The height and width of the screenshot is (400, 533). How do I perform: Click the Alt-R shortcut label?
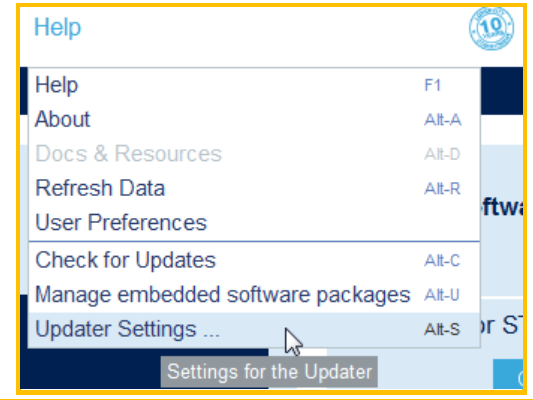442,188
